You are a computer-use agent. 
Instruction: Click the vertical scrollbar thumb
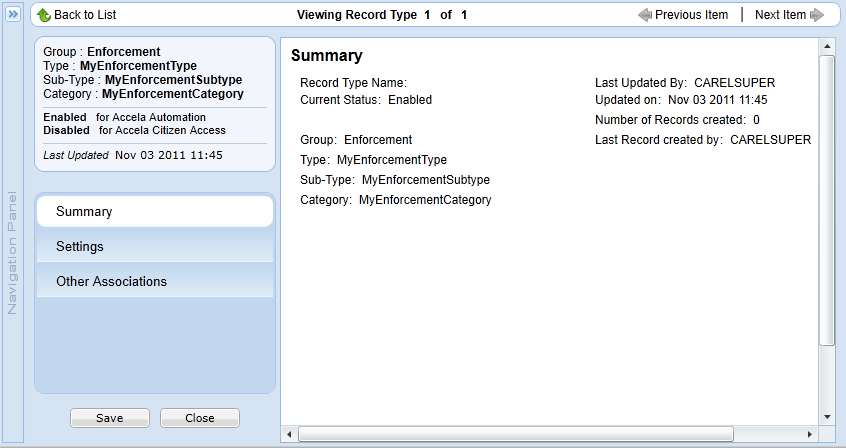point(827,200)
